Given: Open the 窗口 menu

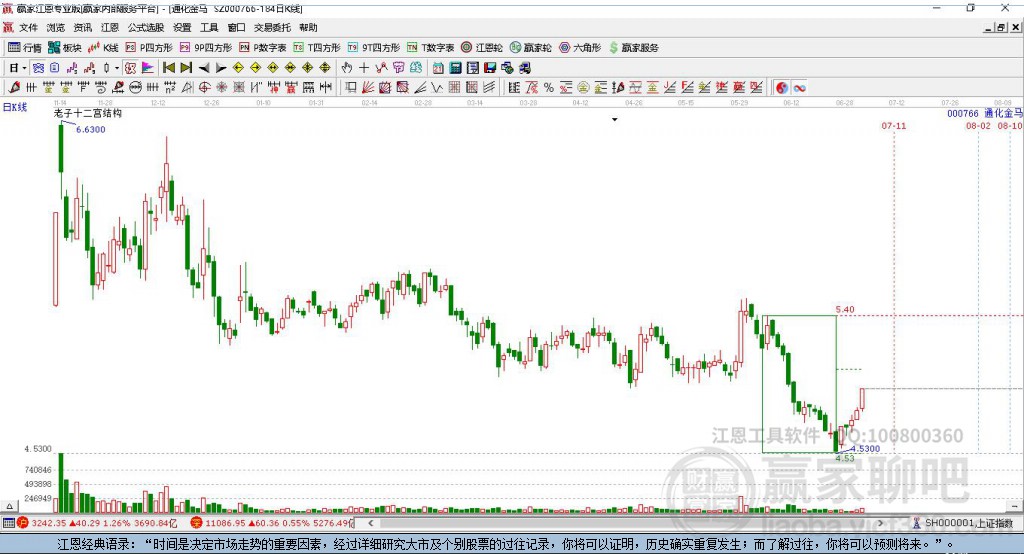Looking at the screenshot, I should coord(236,27).
